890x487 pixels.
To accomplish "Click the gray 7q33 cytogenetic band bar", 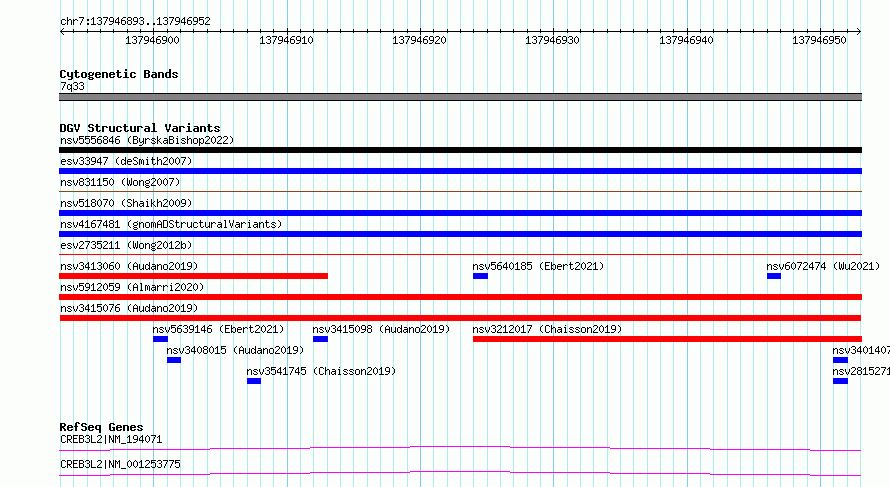I will click(460, 97).
